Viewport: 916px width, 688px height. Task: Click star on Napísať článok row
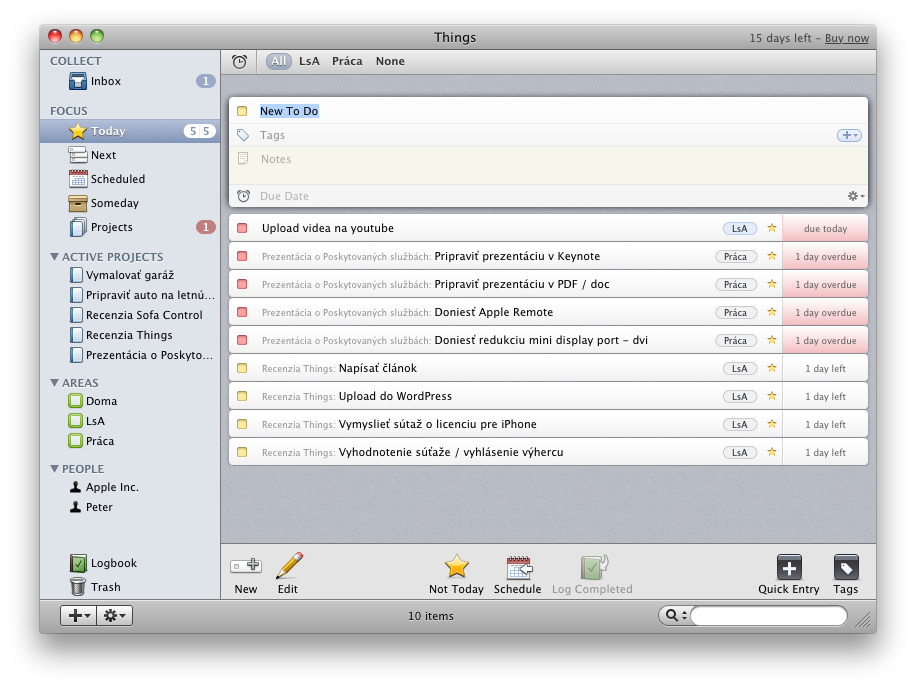(x=772, y=368)
